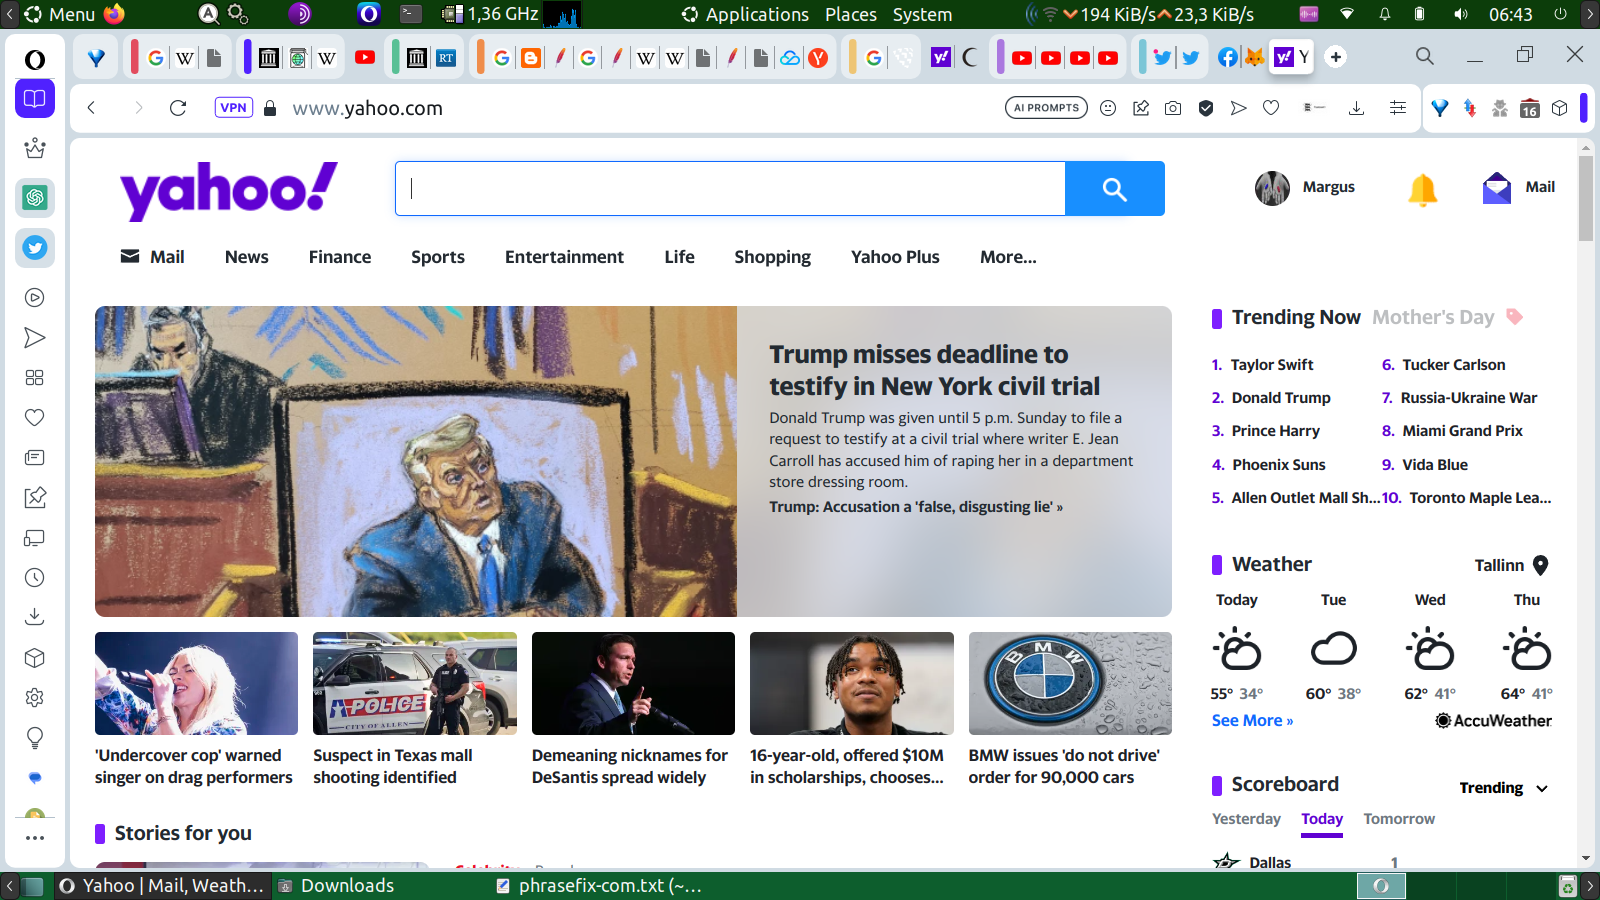1600x900 pixels.
Task: Open the System menu in top panel
Action: pyautogui.click(x=922, y=14)
